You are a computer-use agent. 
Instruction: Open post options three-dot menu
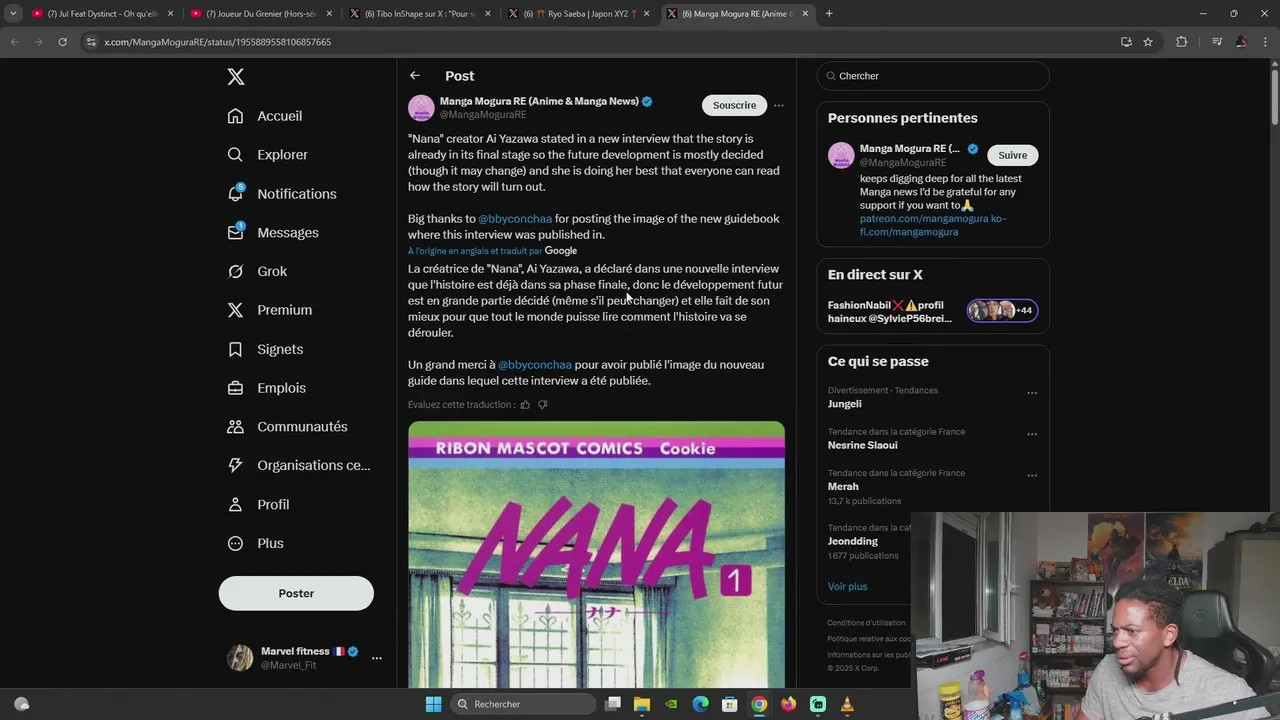click(x=778, y=105)
